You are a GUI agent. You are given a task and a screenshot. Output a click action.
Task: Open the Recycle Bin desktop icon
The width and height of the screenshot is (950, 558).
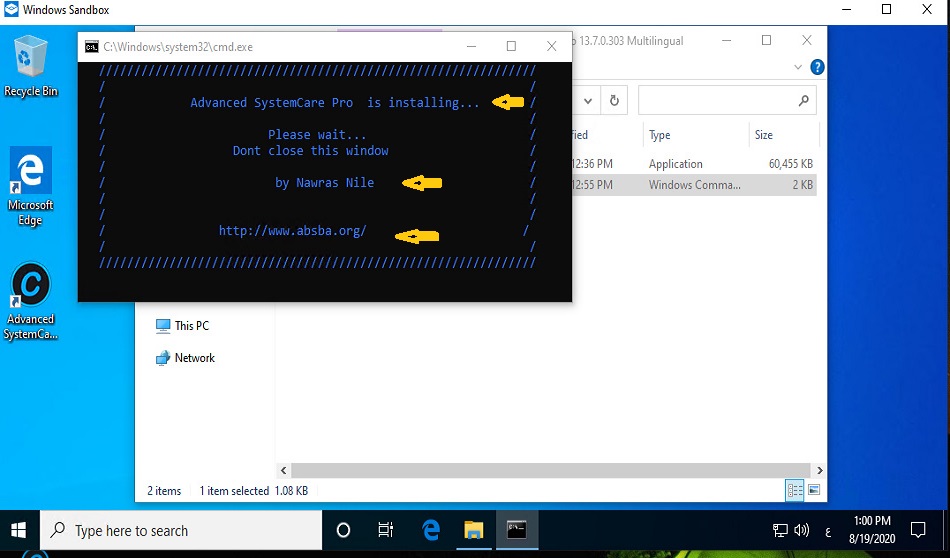[x=31, y=64]
